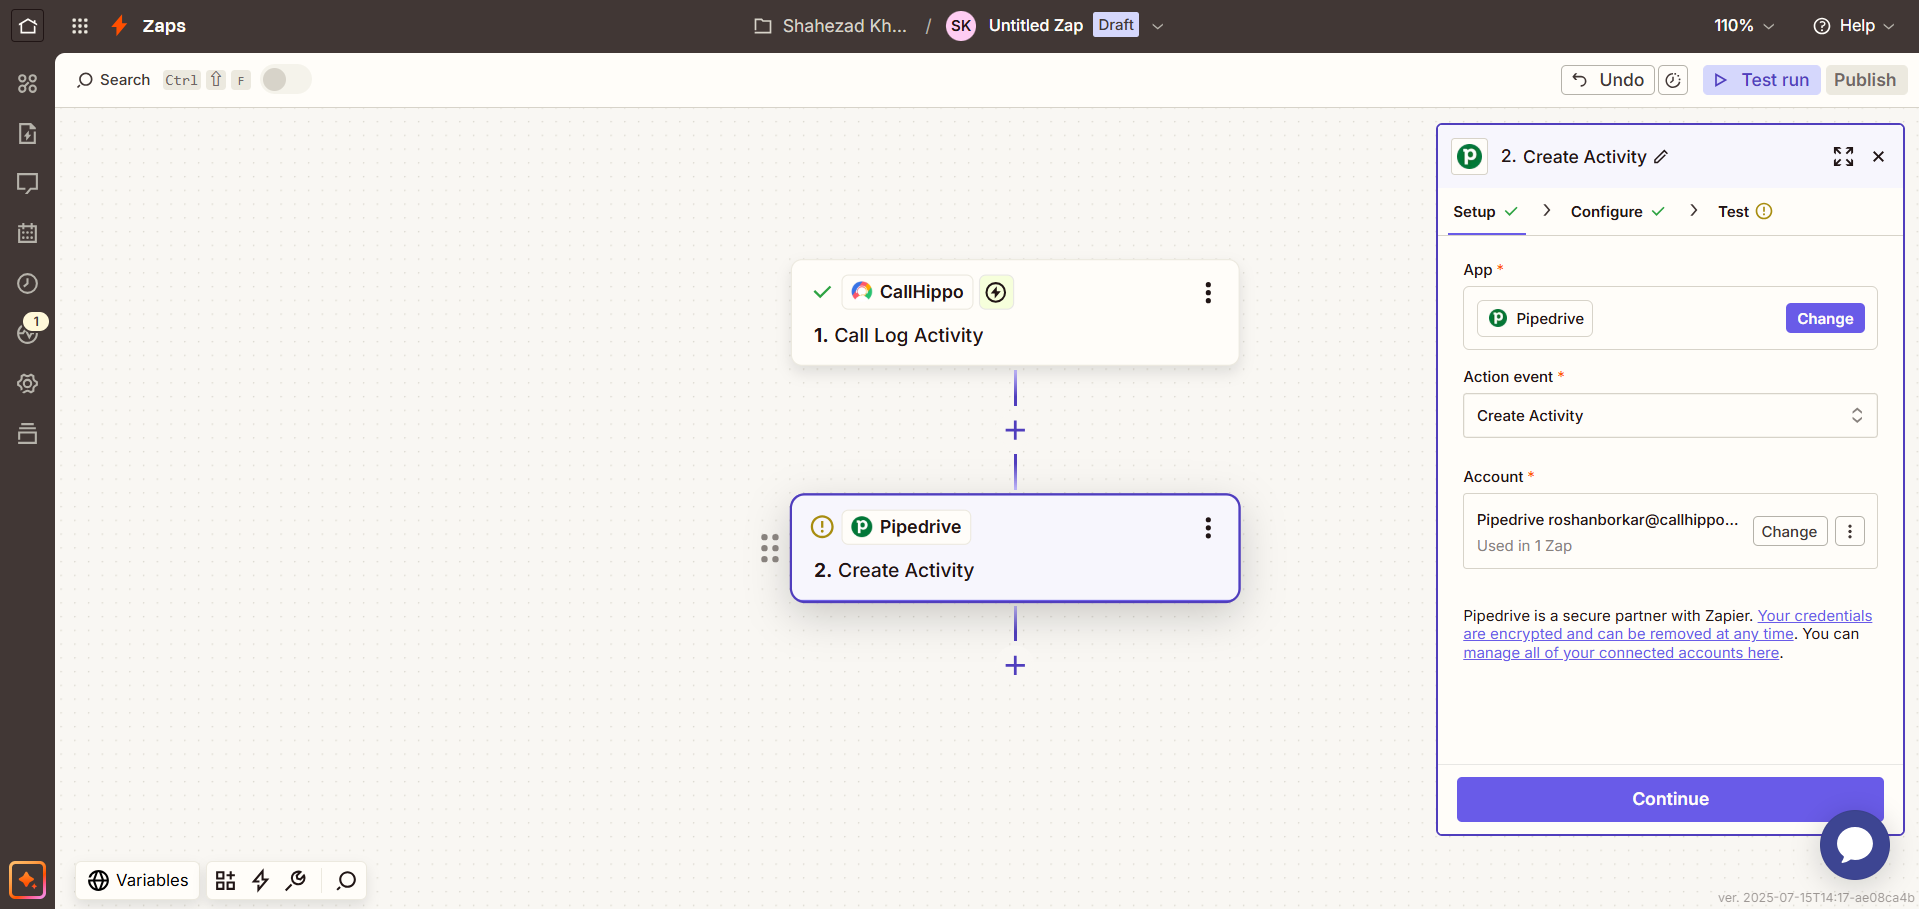The height and width of the screenshot is (909, 1919).
Task: Rename step via pencil edit icon
Action: 1661,157
